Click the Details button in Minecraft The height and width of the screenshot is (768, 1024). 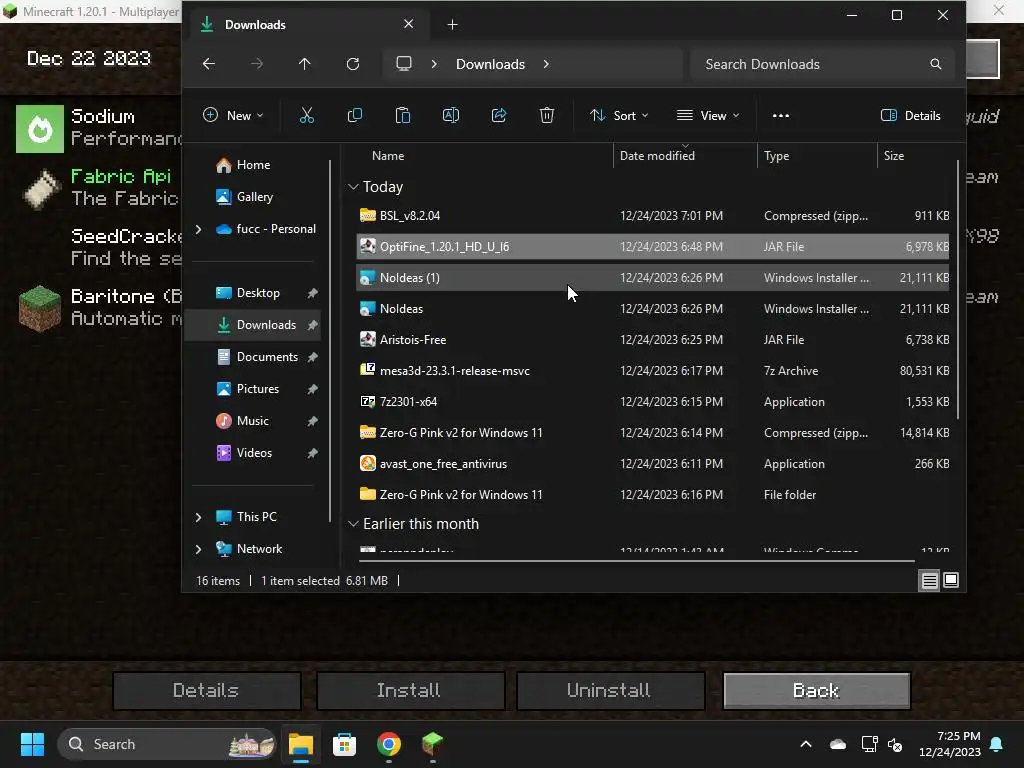[206, 690]
